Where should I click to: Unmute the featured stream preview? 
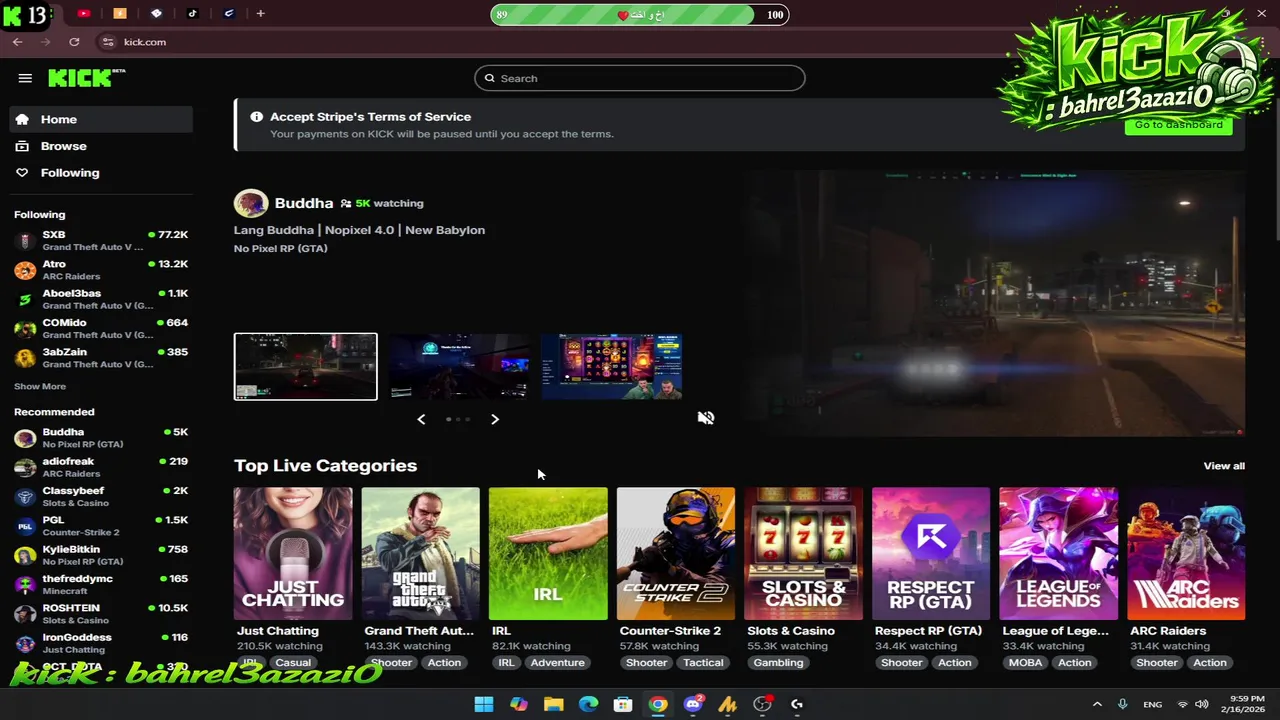click(x=706, y=418)
